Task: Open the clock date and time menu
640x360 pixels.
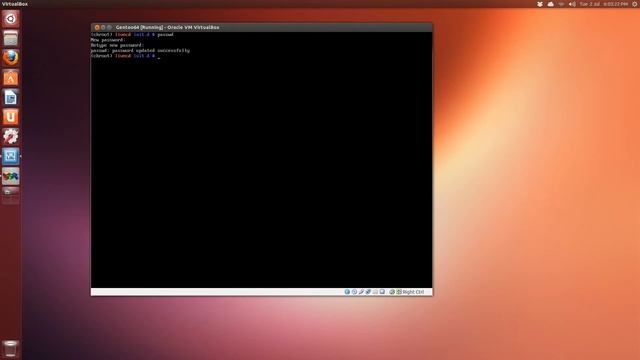Action: click(x=604, y=4)
